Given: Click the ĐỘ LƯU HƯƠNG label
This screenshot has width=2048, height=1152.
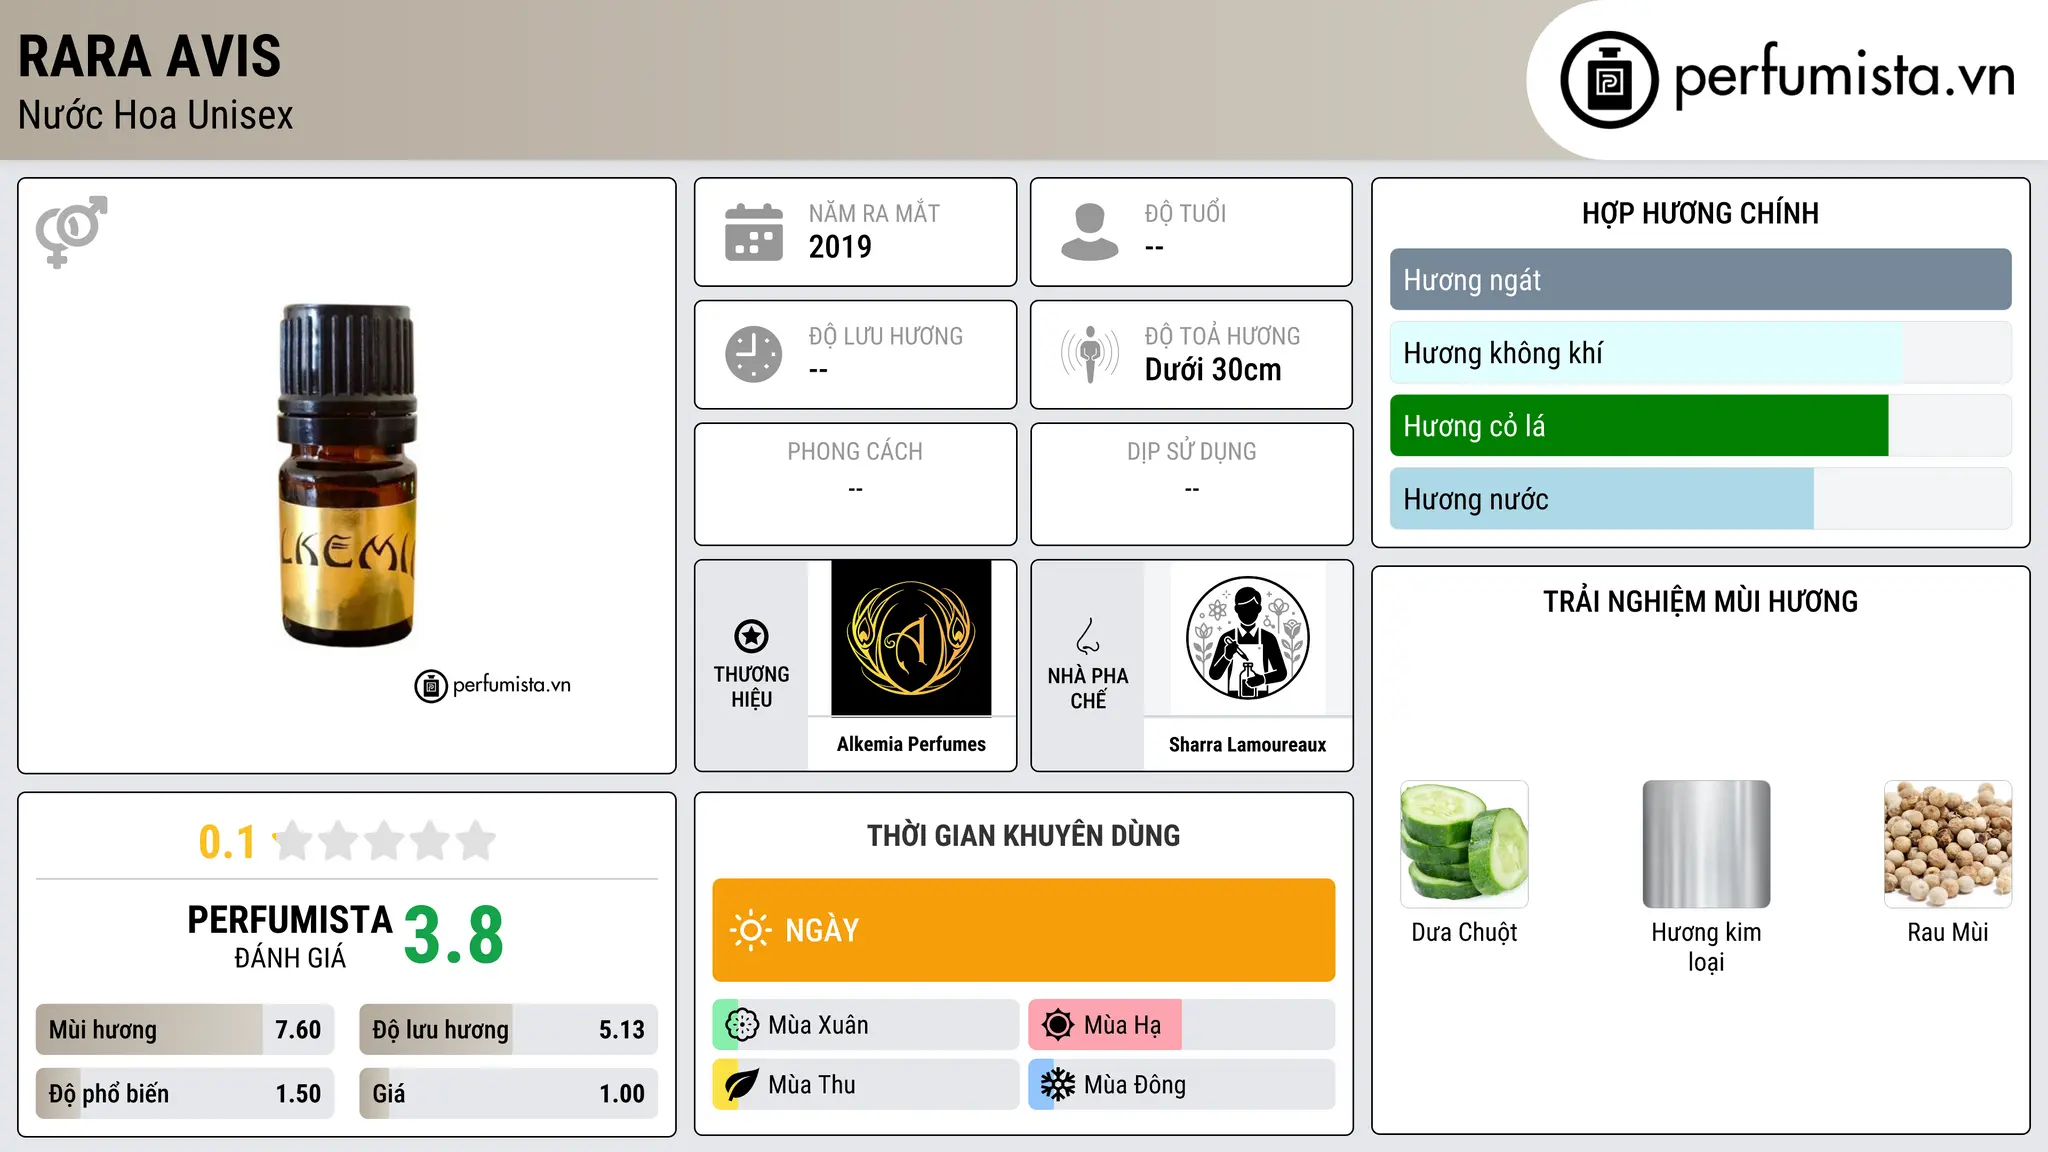Looking at the screenshot, I should [886, 336].
